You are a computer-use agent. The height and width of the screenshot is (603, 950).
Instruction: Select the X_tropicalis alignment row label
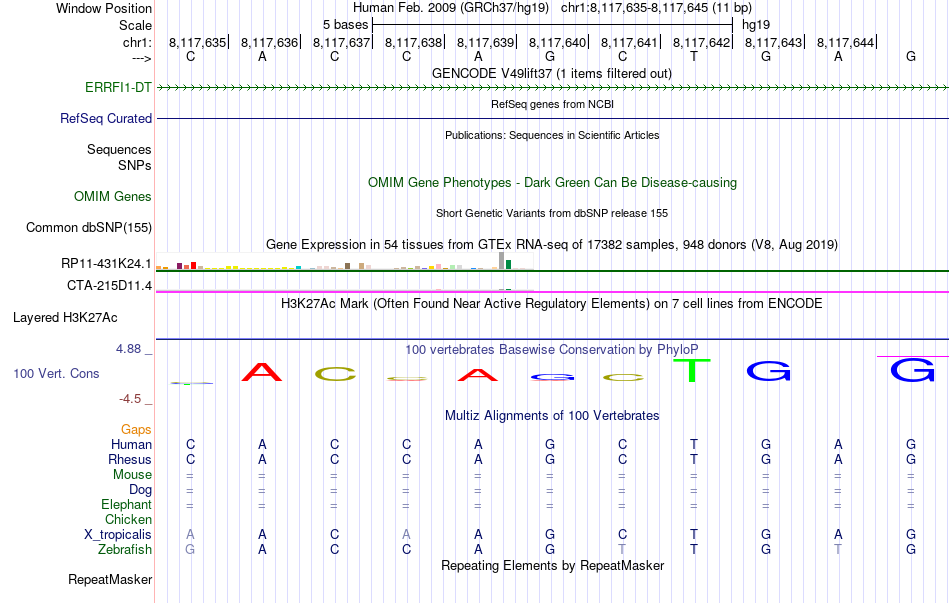coord(118,535)
